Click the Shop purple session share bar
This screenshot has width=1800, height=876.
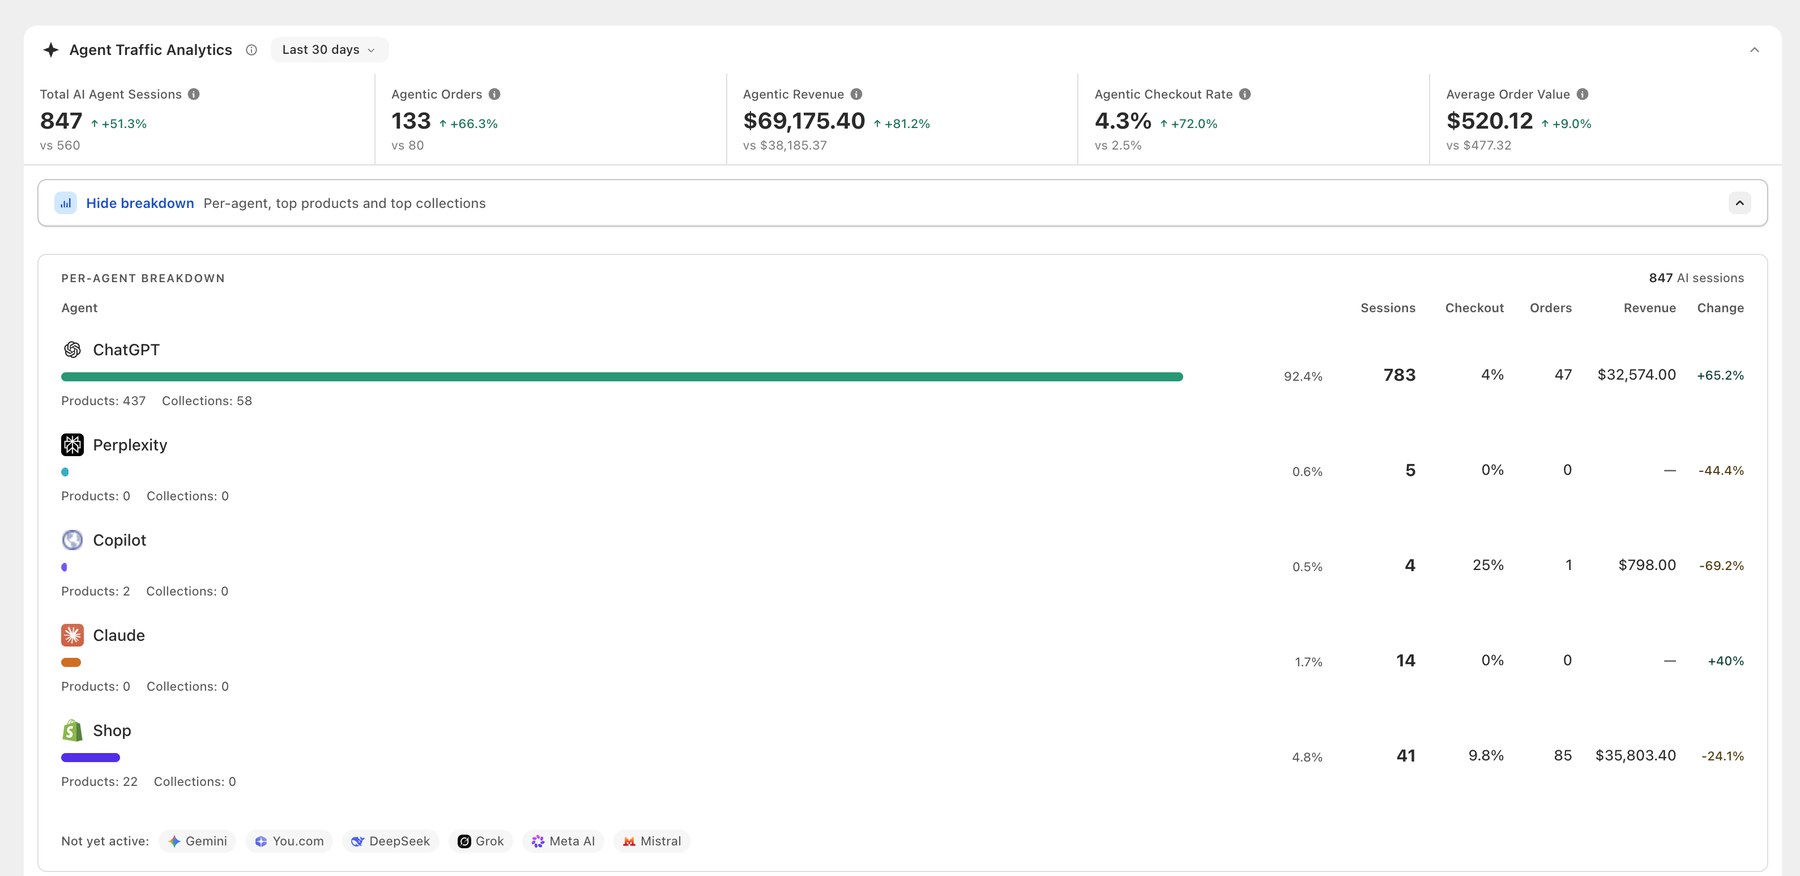90,758
